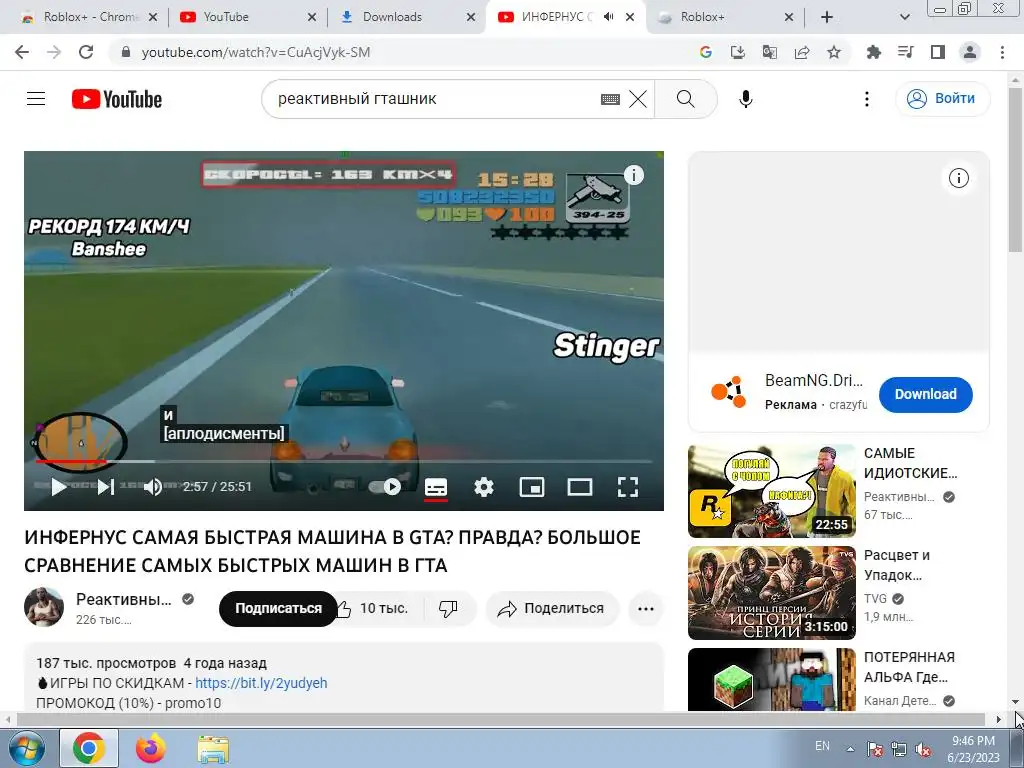Play the video
Viewport: 1024px width, 768px height.
point(59,487)
